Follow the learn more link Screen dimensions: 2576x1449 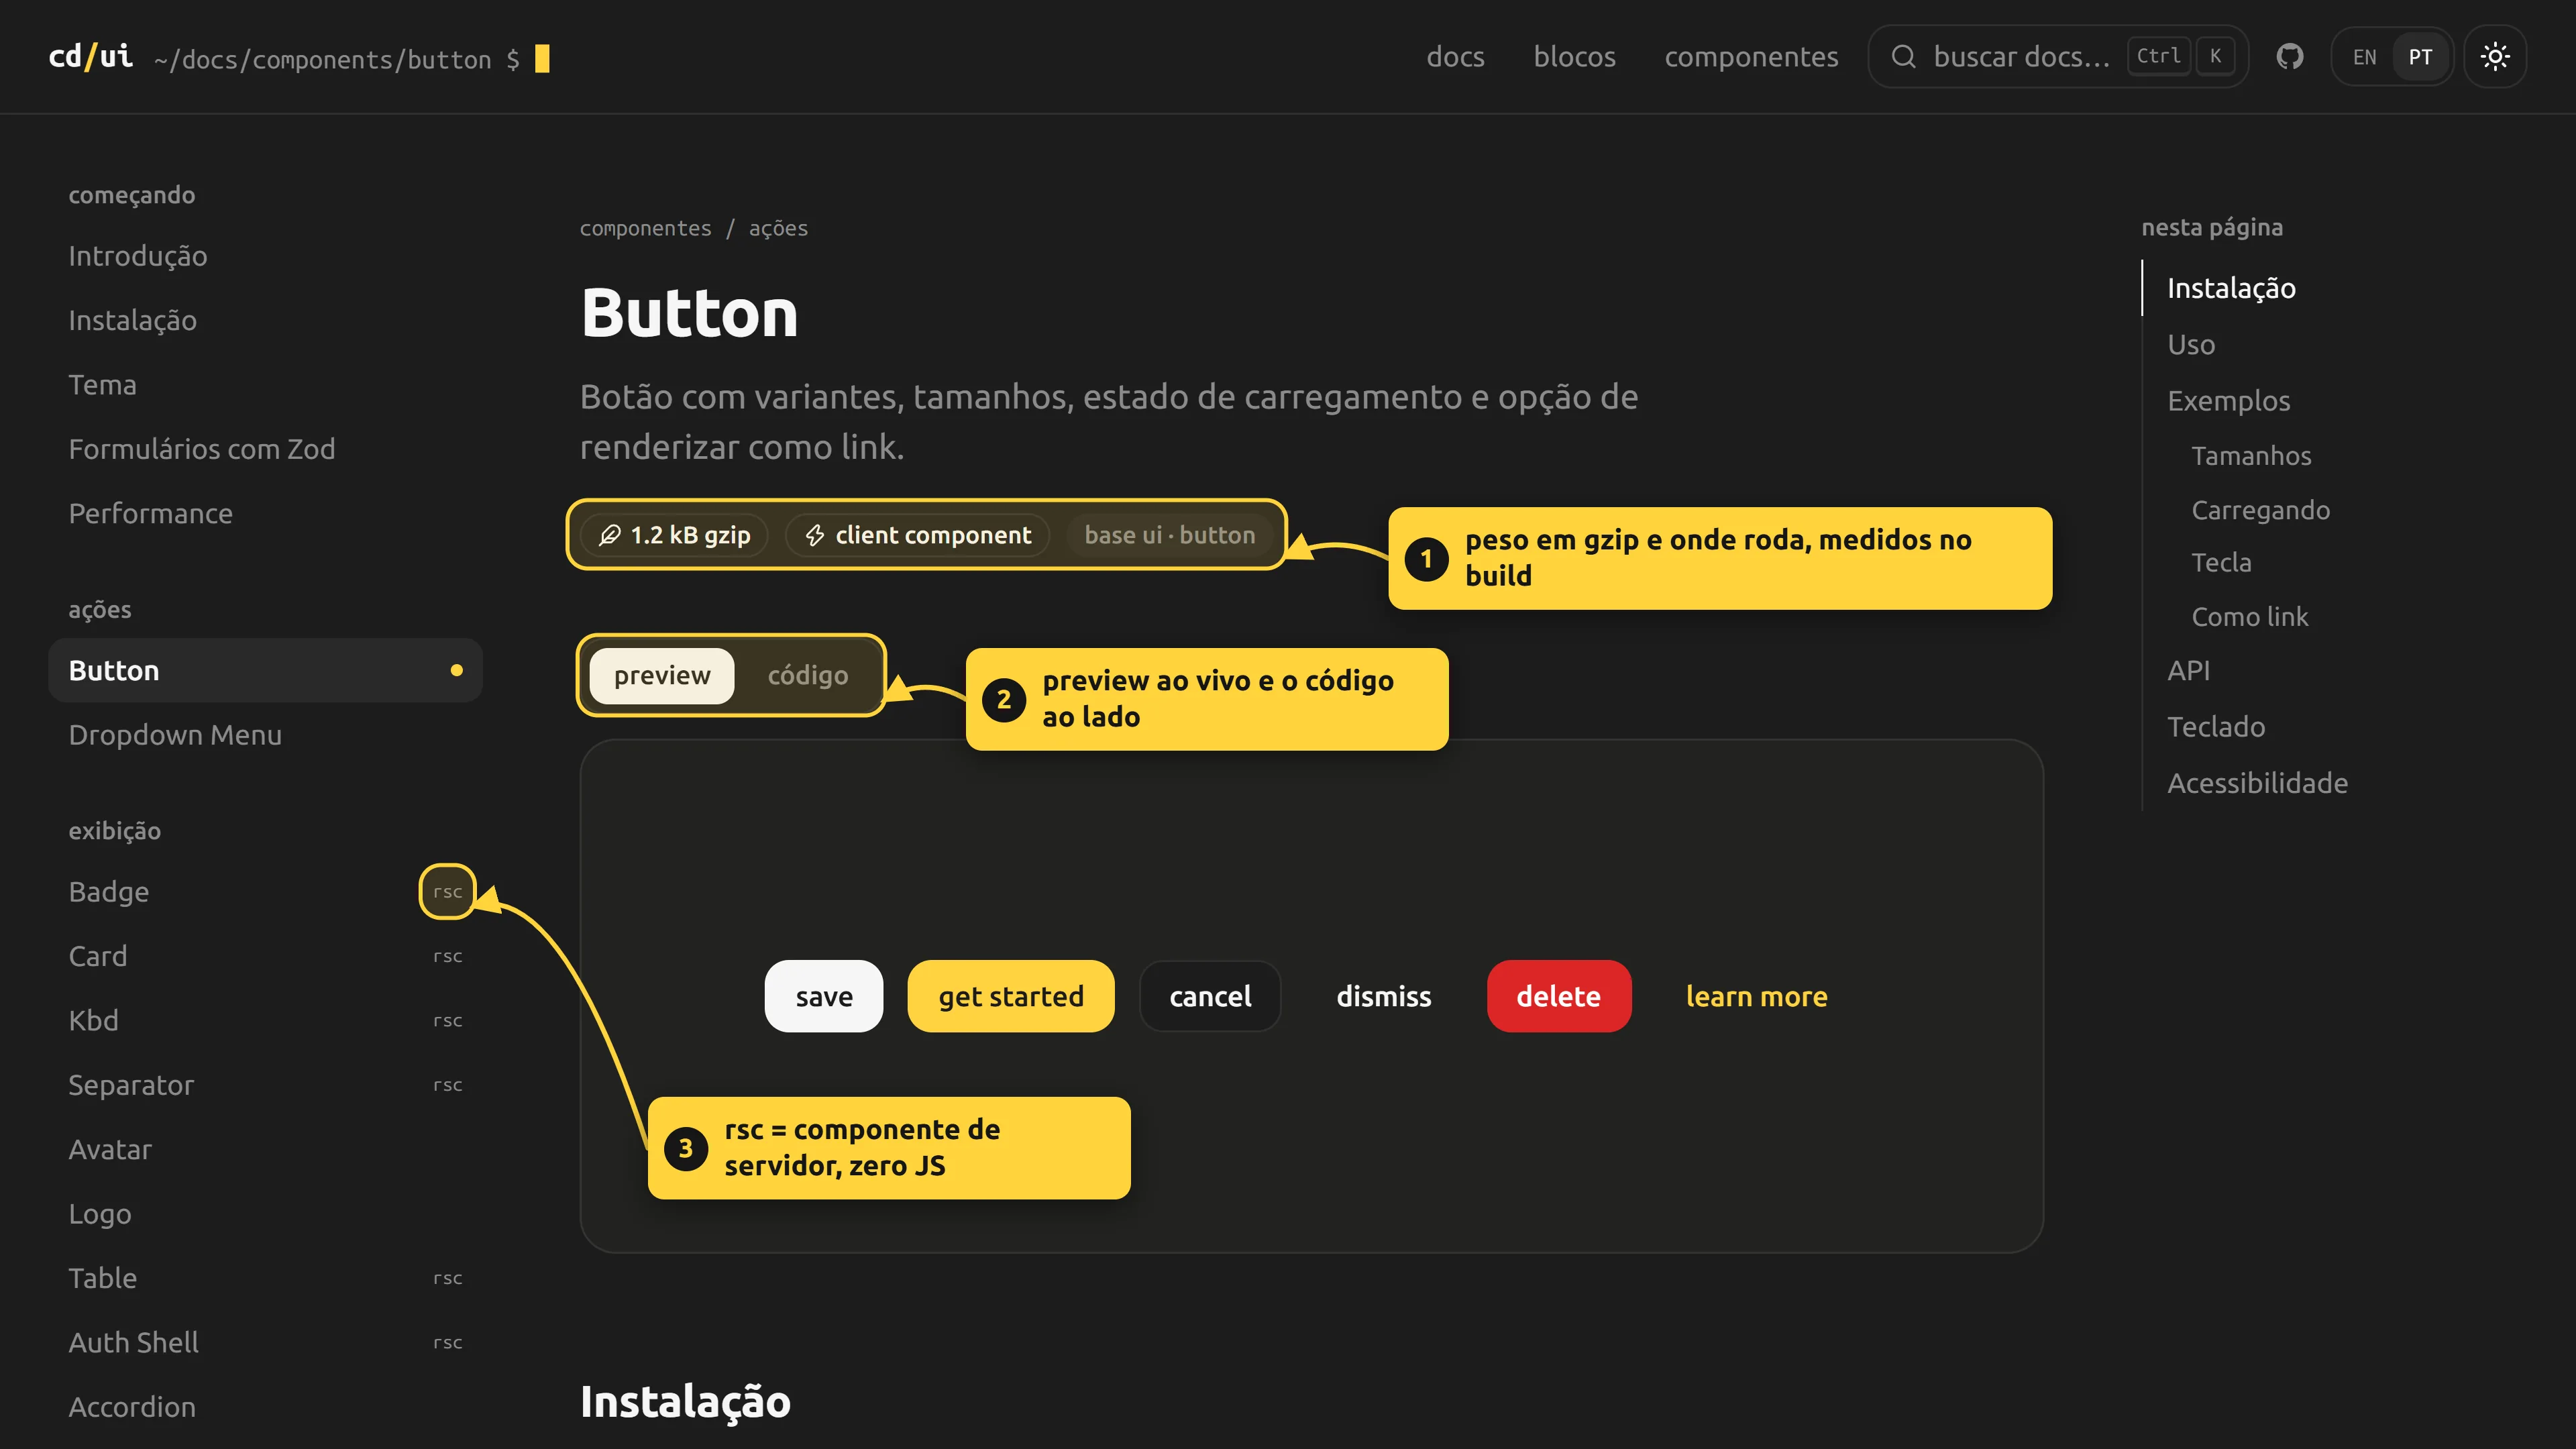[1756, 996]
